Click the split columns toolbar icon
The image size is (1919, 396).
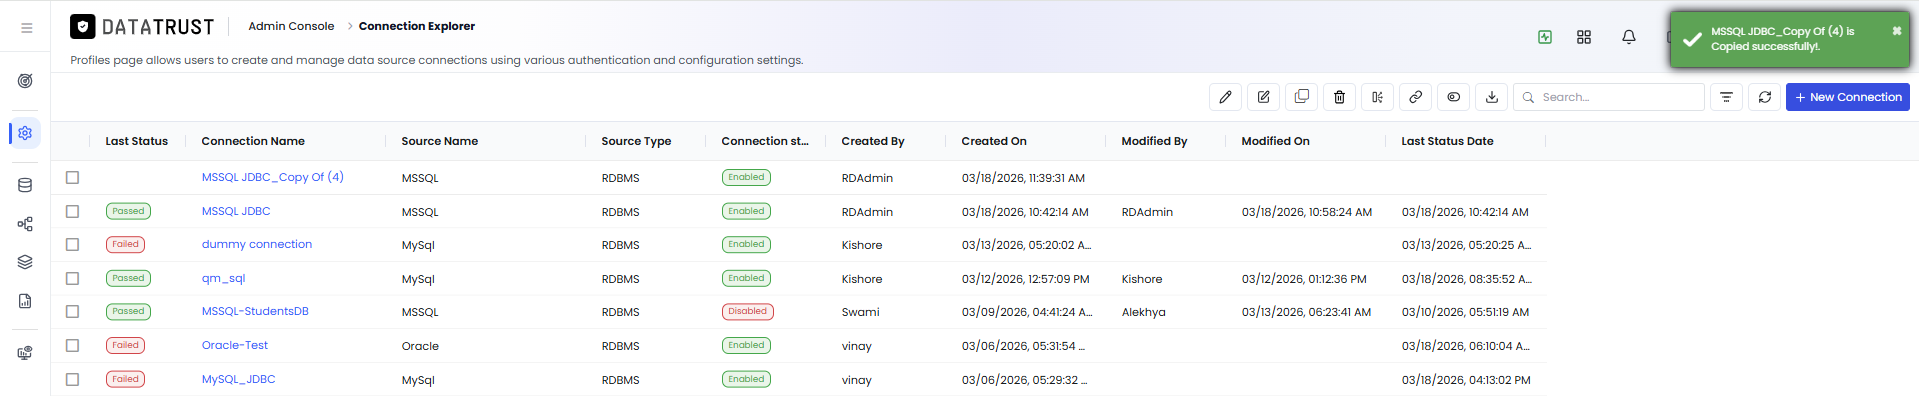click(1378, 97)
